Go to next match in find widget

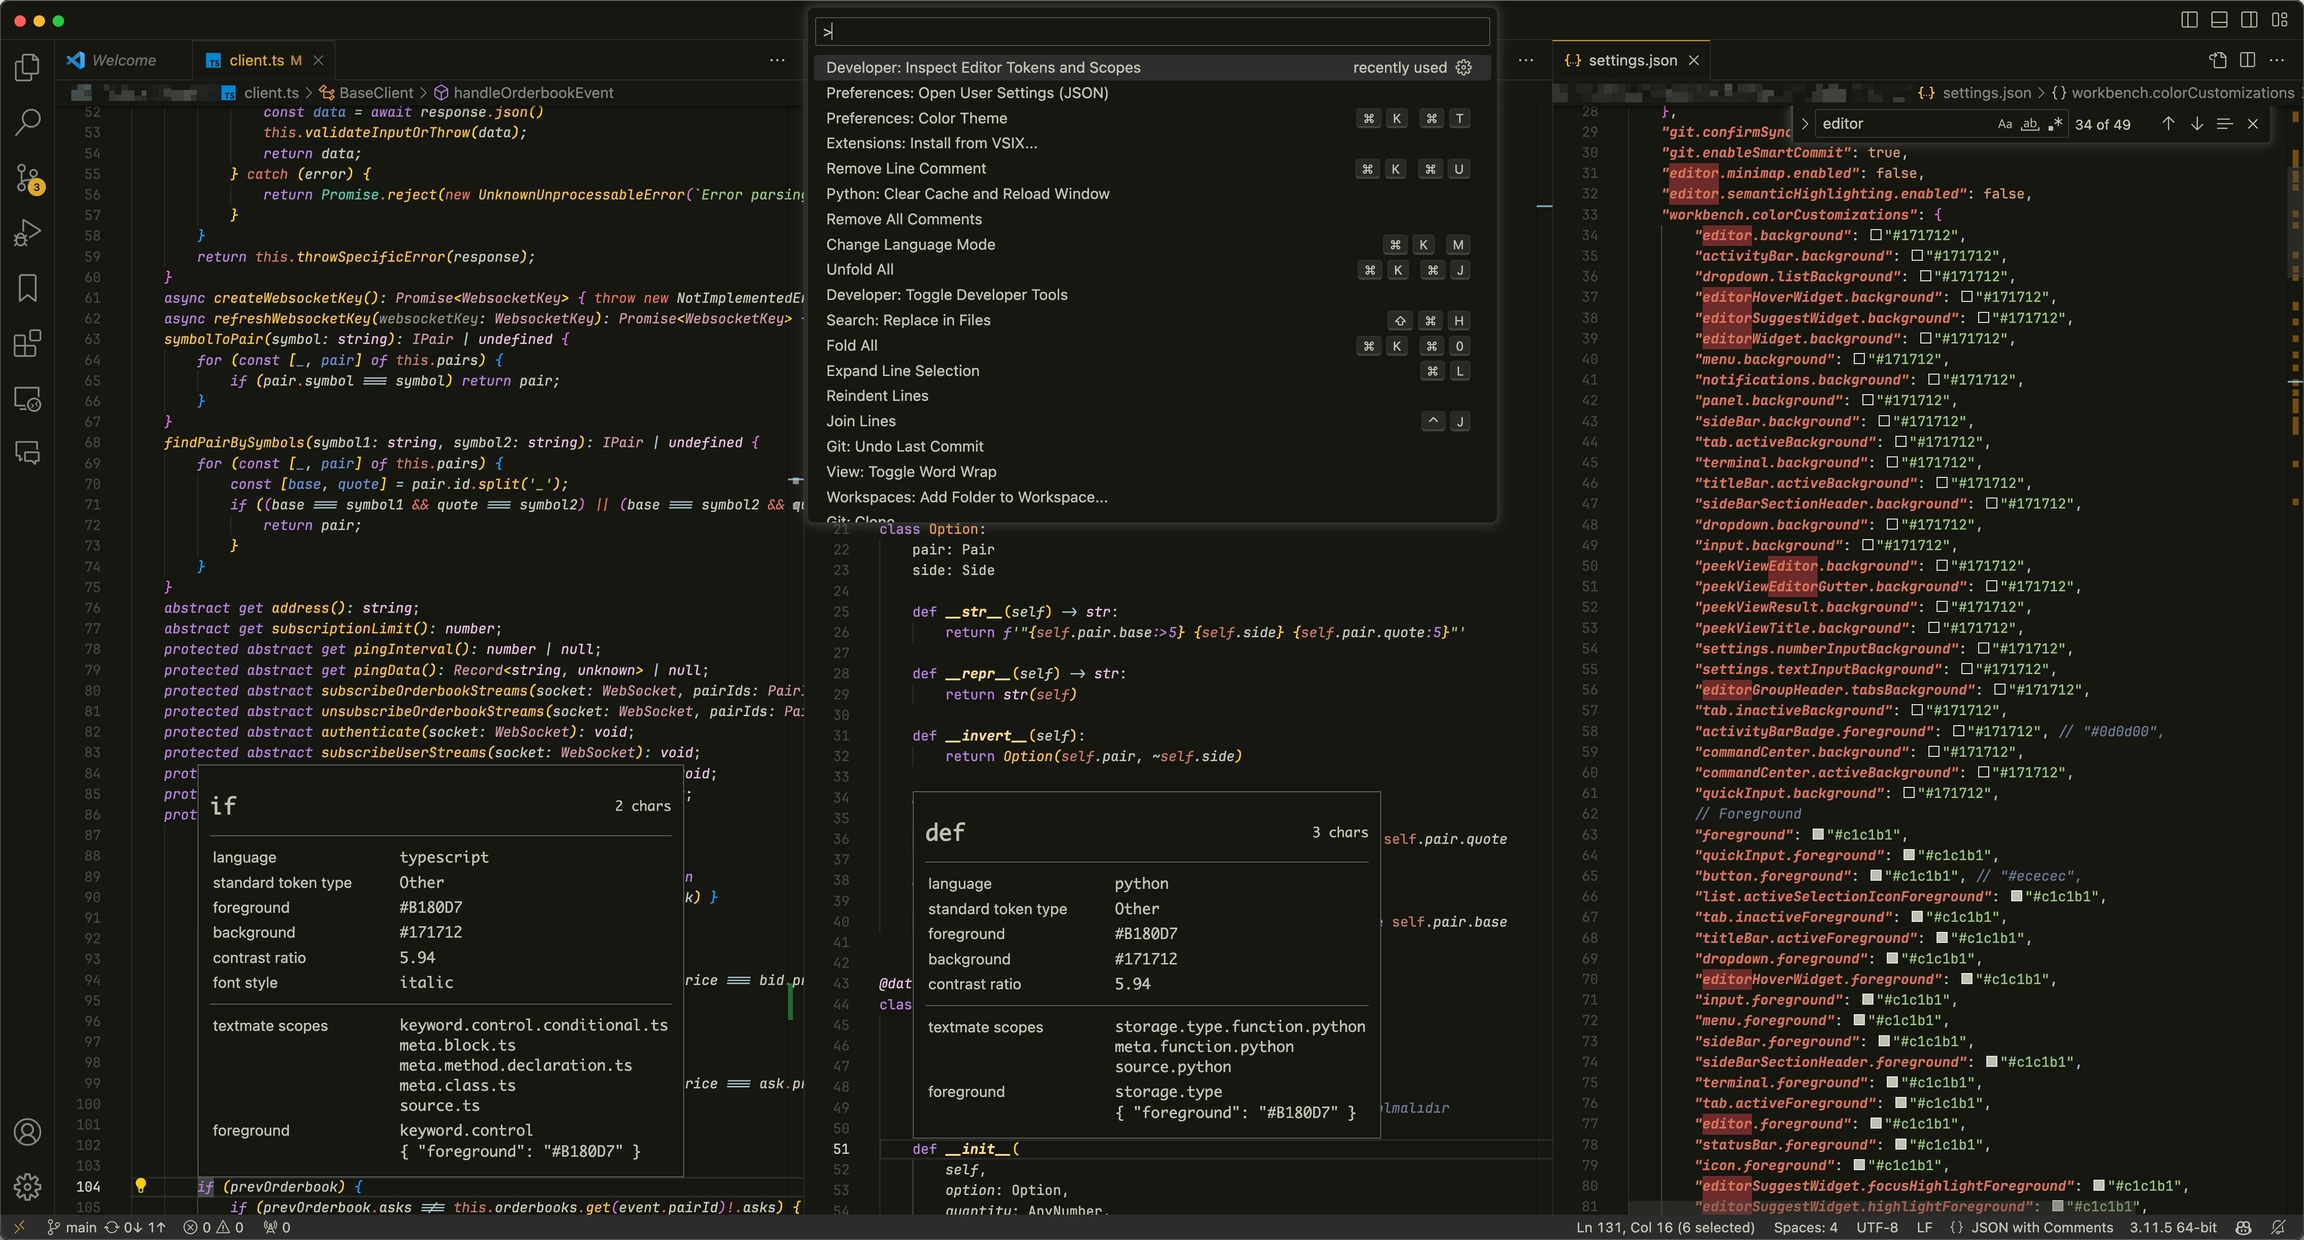(x=2196, y=124)
